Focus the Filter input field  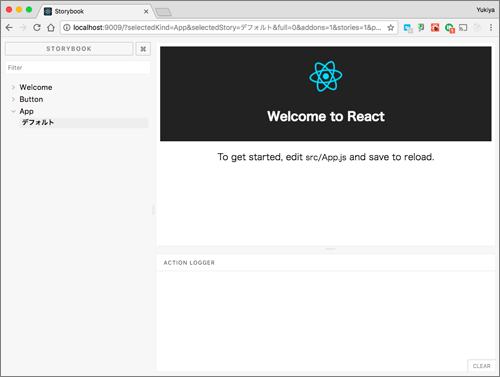pyautogui.click(x=78, y=68)
